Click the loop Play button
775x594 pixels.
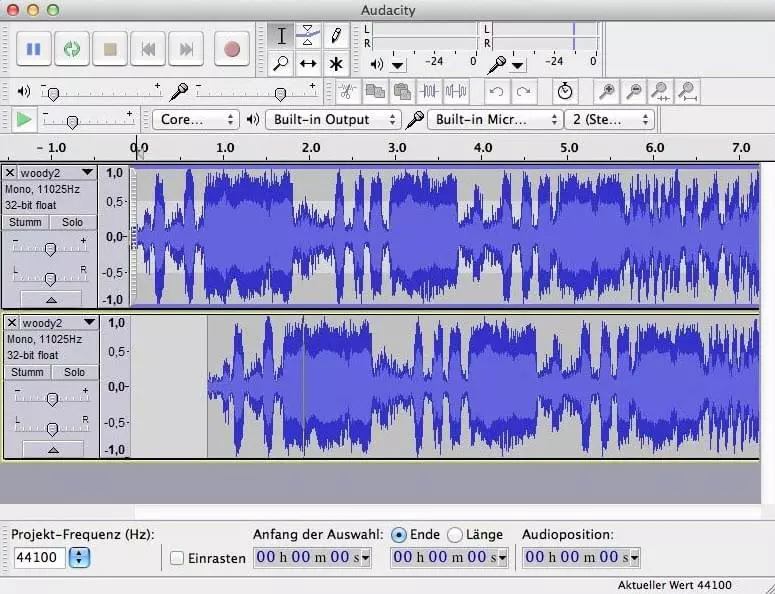point(72,49)
